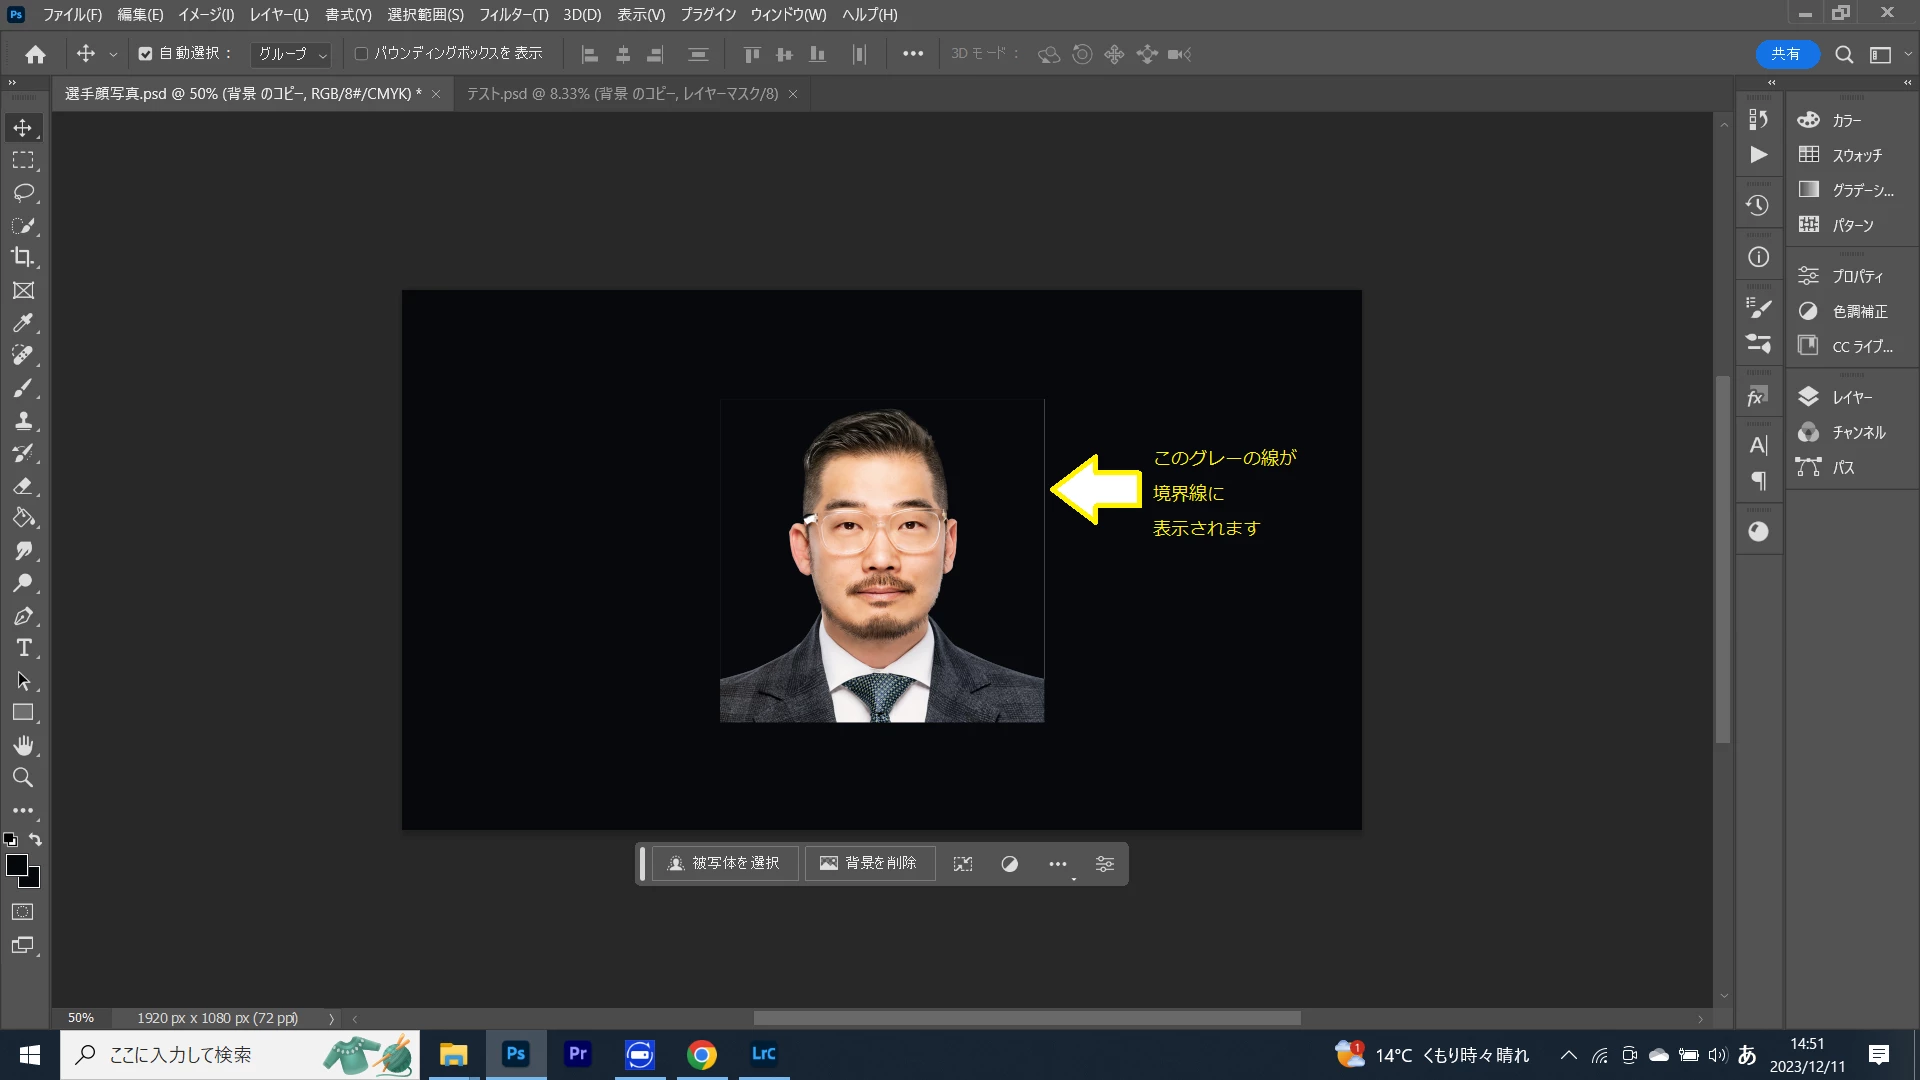Viewport: 1920px width, 1080px height.
Task: Expand the tool preset picker arrow
Action: [113, 55]
